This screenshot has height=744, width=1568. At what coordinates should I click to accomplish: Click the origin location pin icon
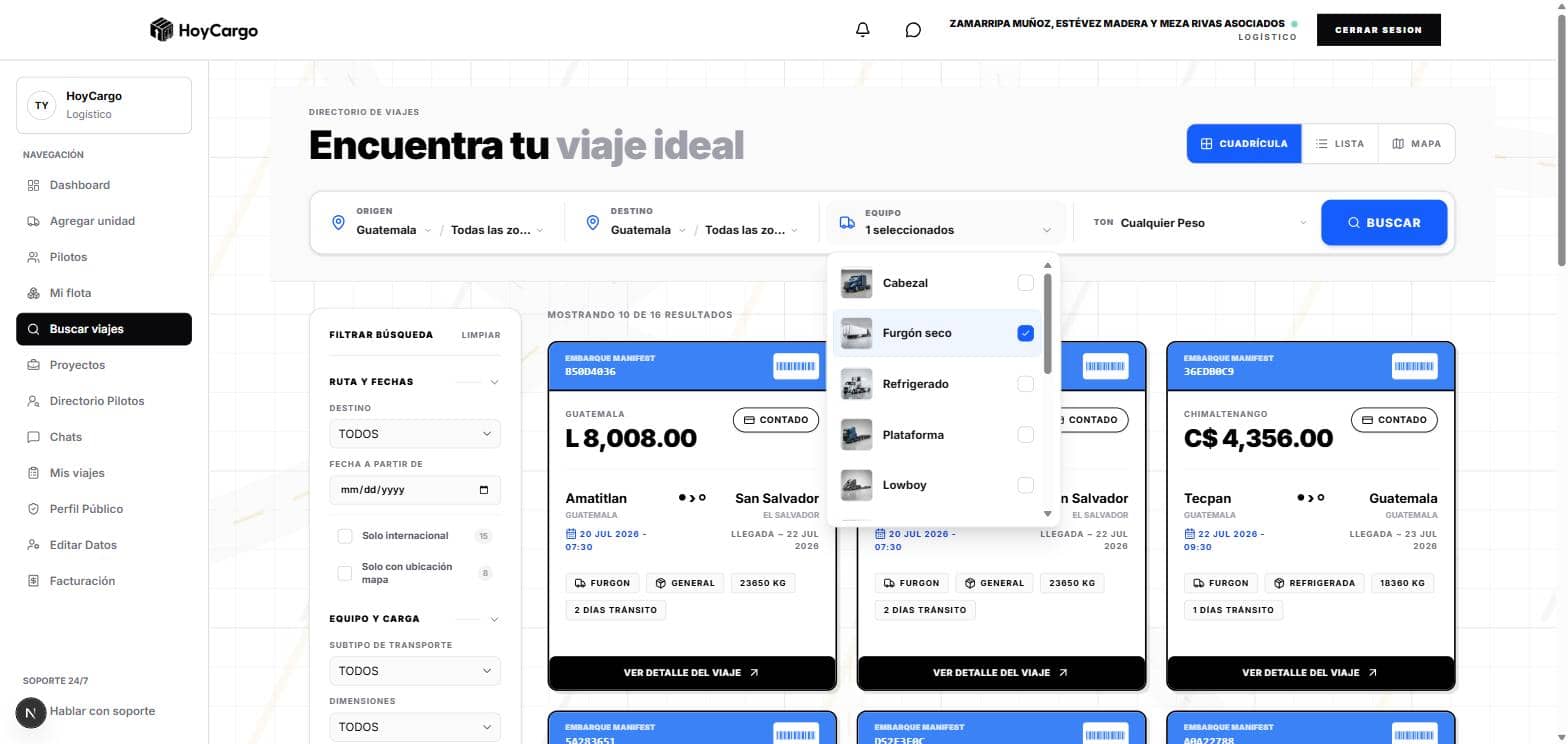[338, 222]
